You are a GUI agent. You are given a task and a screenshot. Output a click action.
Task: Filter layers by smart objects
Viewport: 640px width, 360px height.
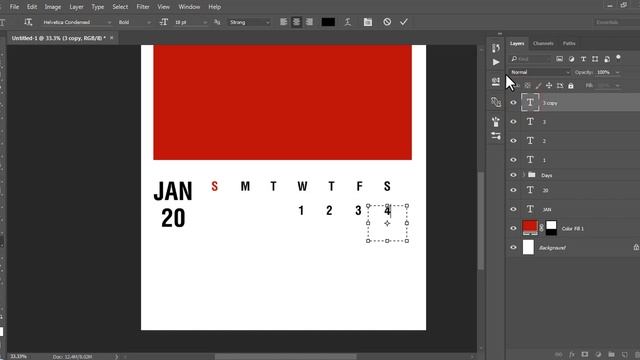pyautogui.click(x=607, y=59)
